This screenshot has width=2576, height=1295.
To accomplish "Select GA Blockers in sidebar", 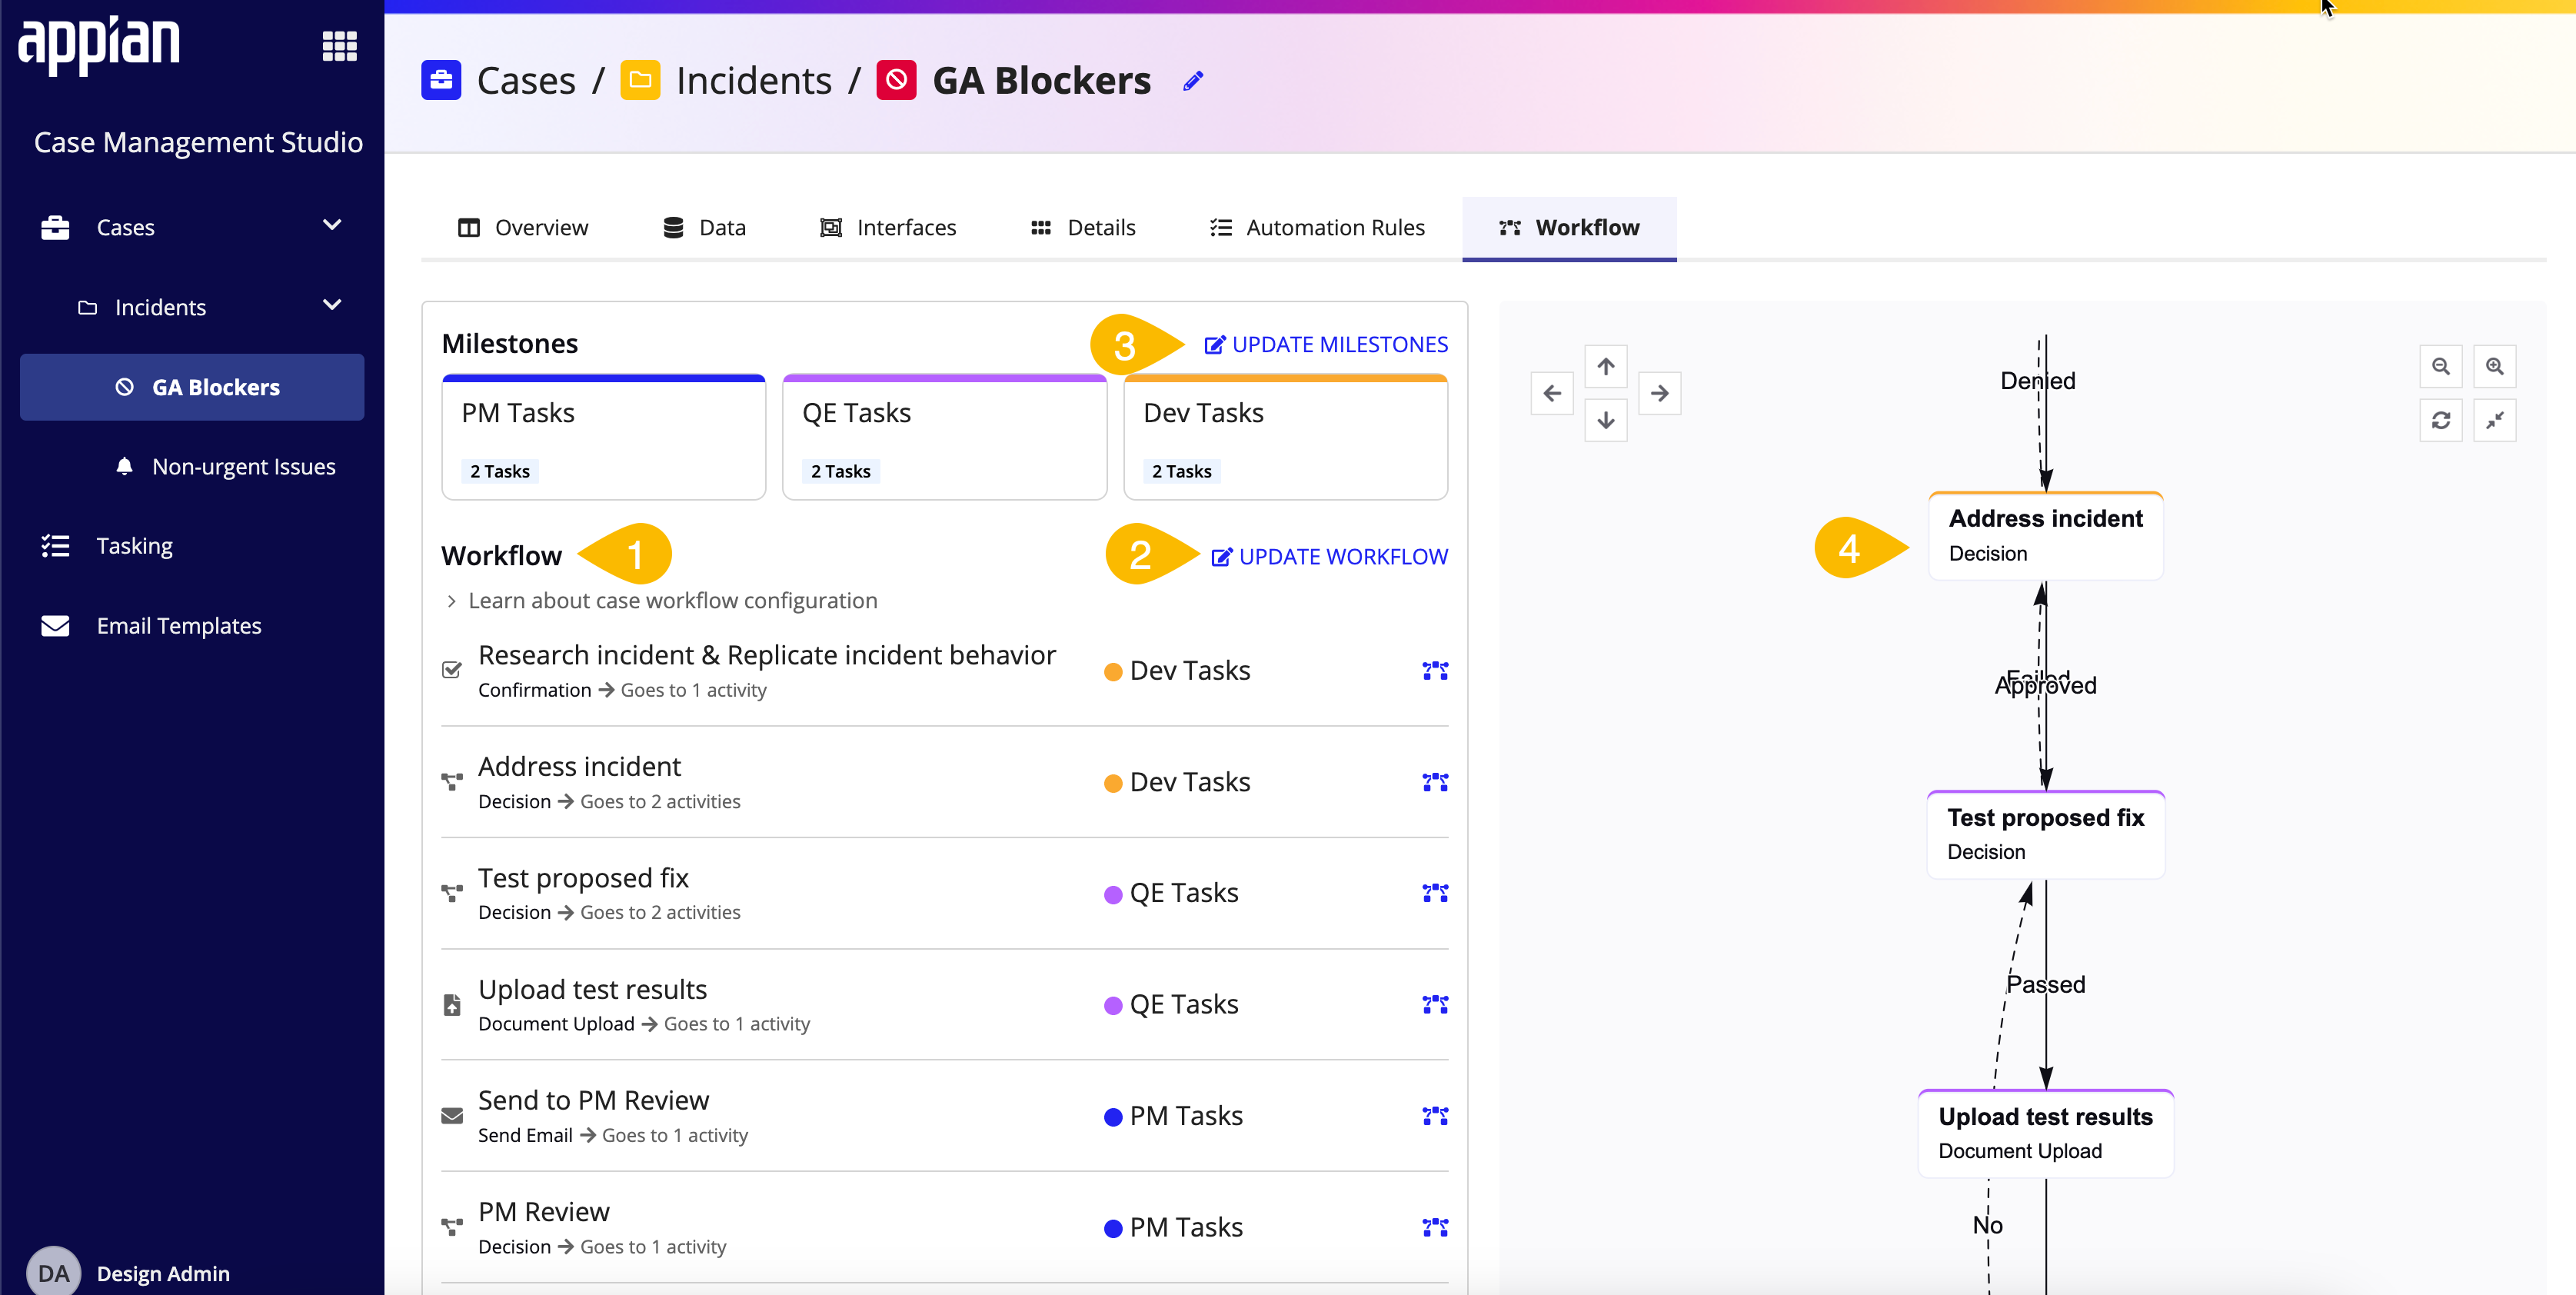I will pyautogui.click(x=192, y=387).
